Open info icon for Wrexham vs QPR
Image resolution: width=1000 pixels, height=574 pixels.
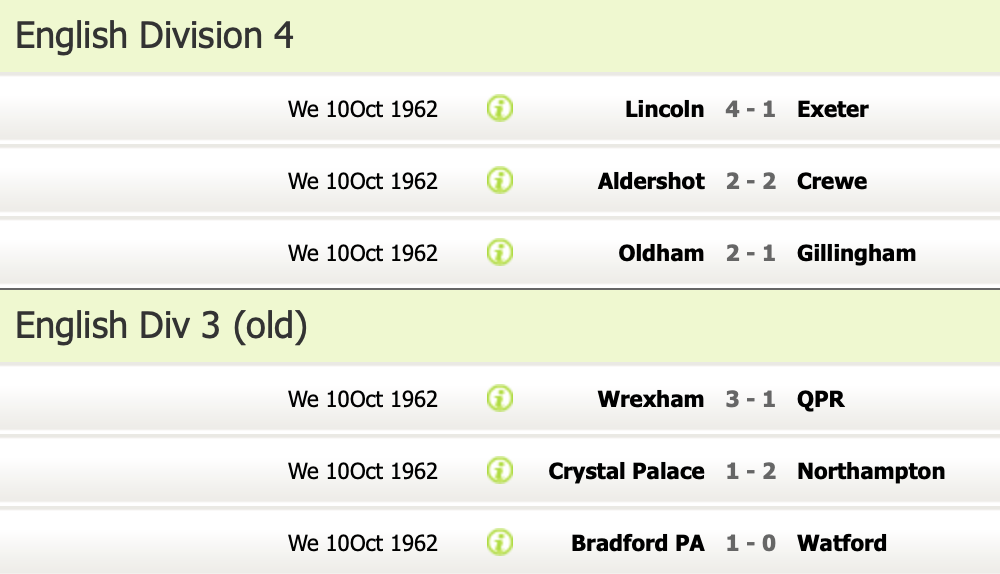(500, 399)
